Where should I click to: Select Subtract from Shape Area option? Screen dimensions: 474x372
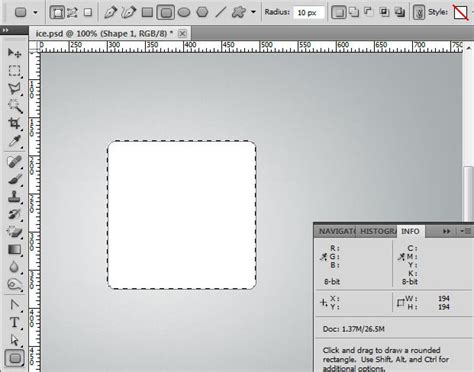(x=368, y=13)
